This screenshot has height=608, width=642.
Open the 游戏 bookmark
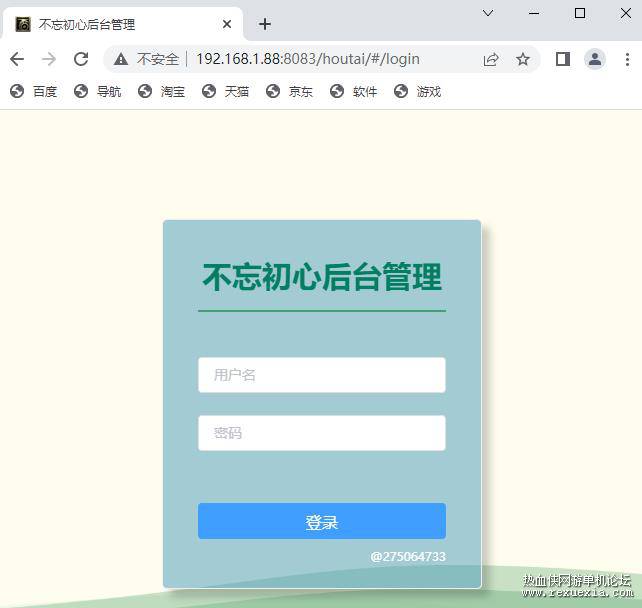[x=417, y=91]
